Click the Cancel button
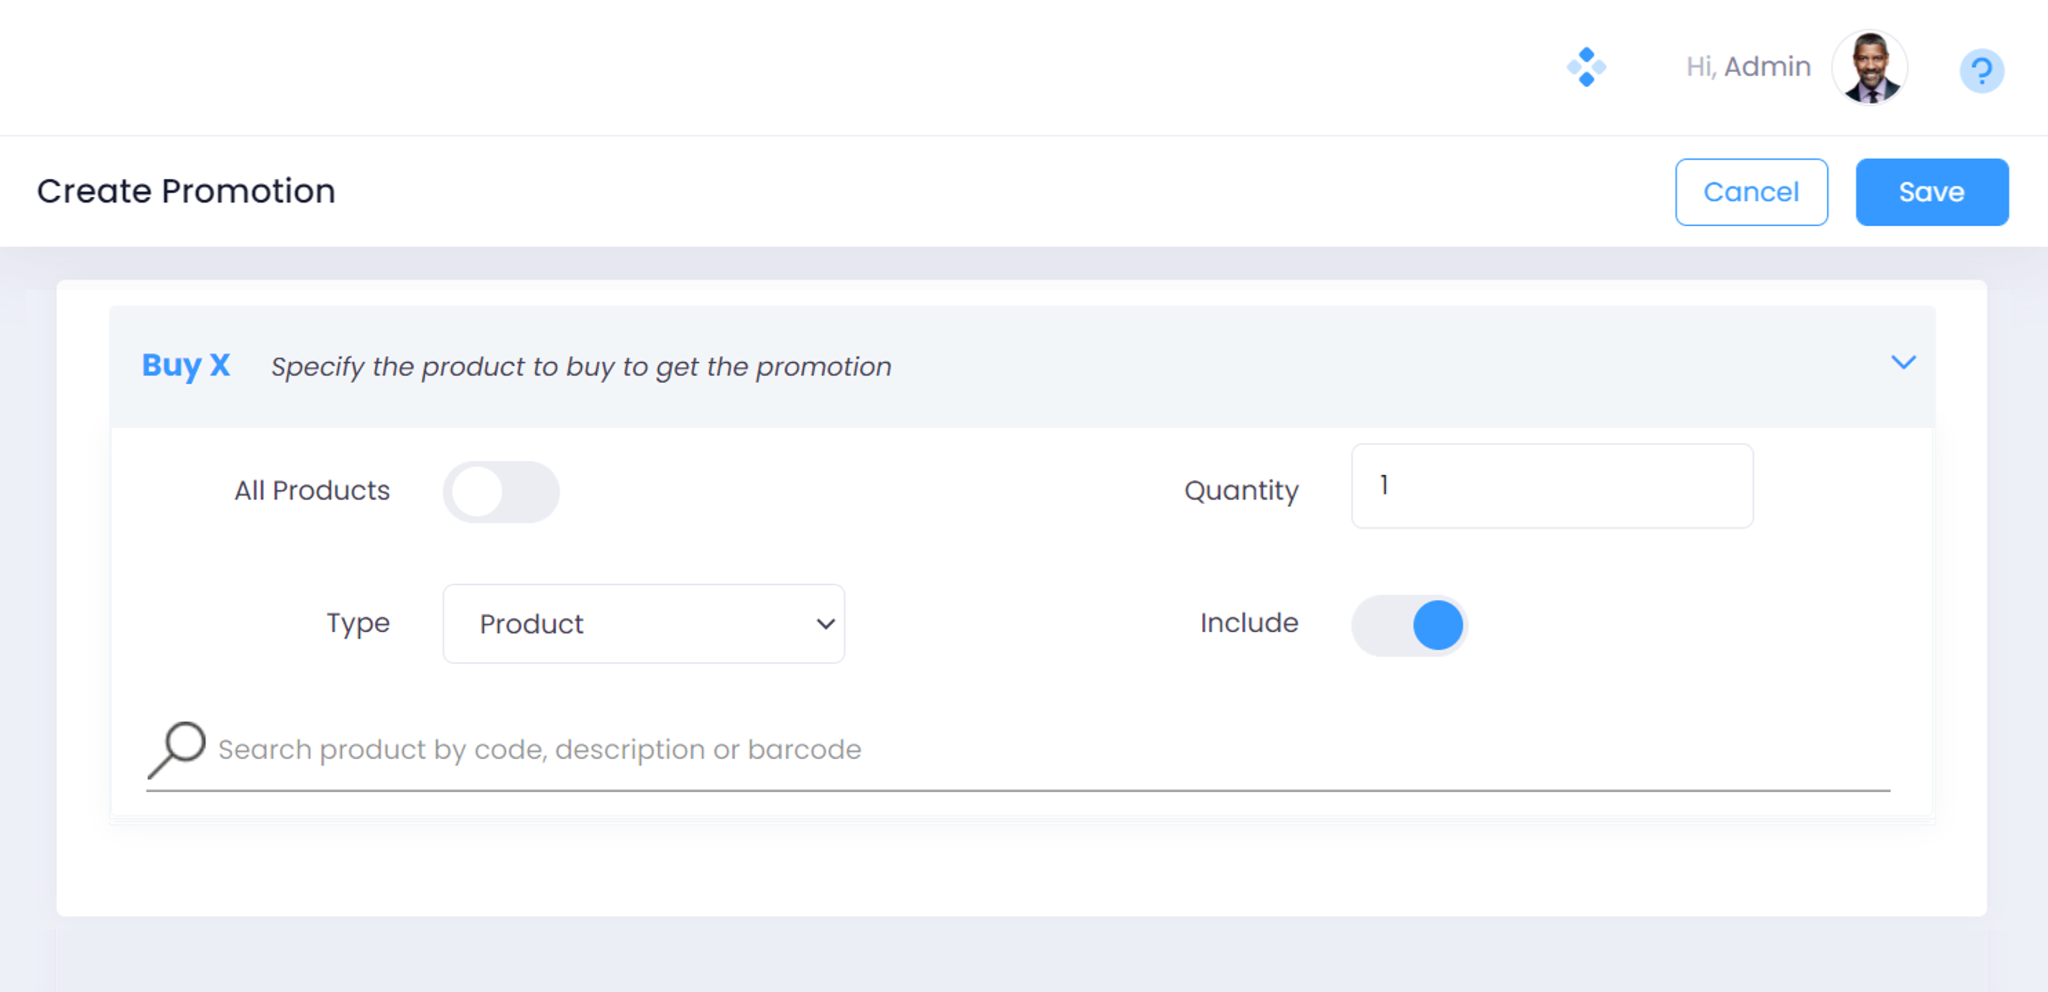The image size is (2048, 992). [1751, 192]
